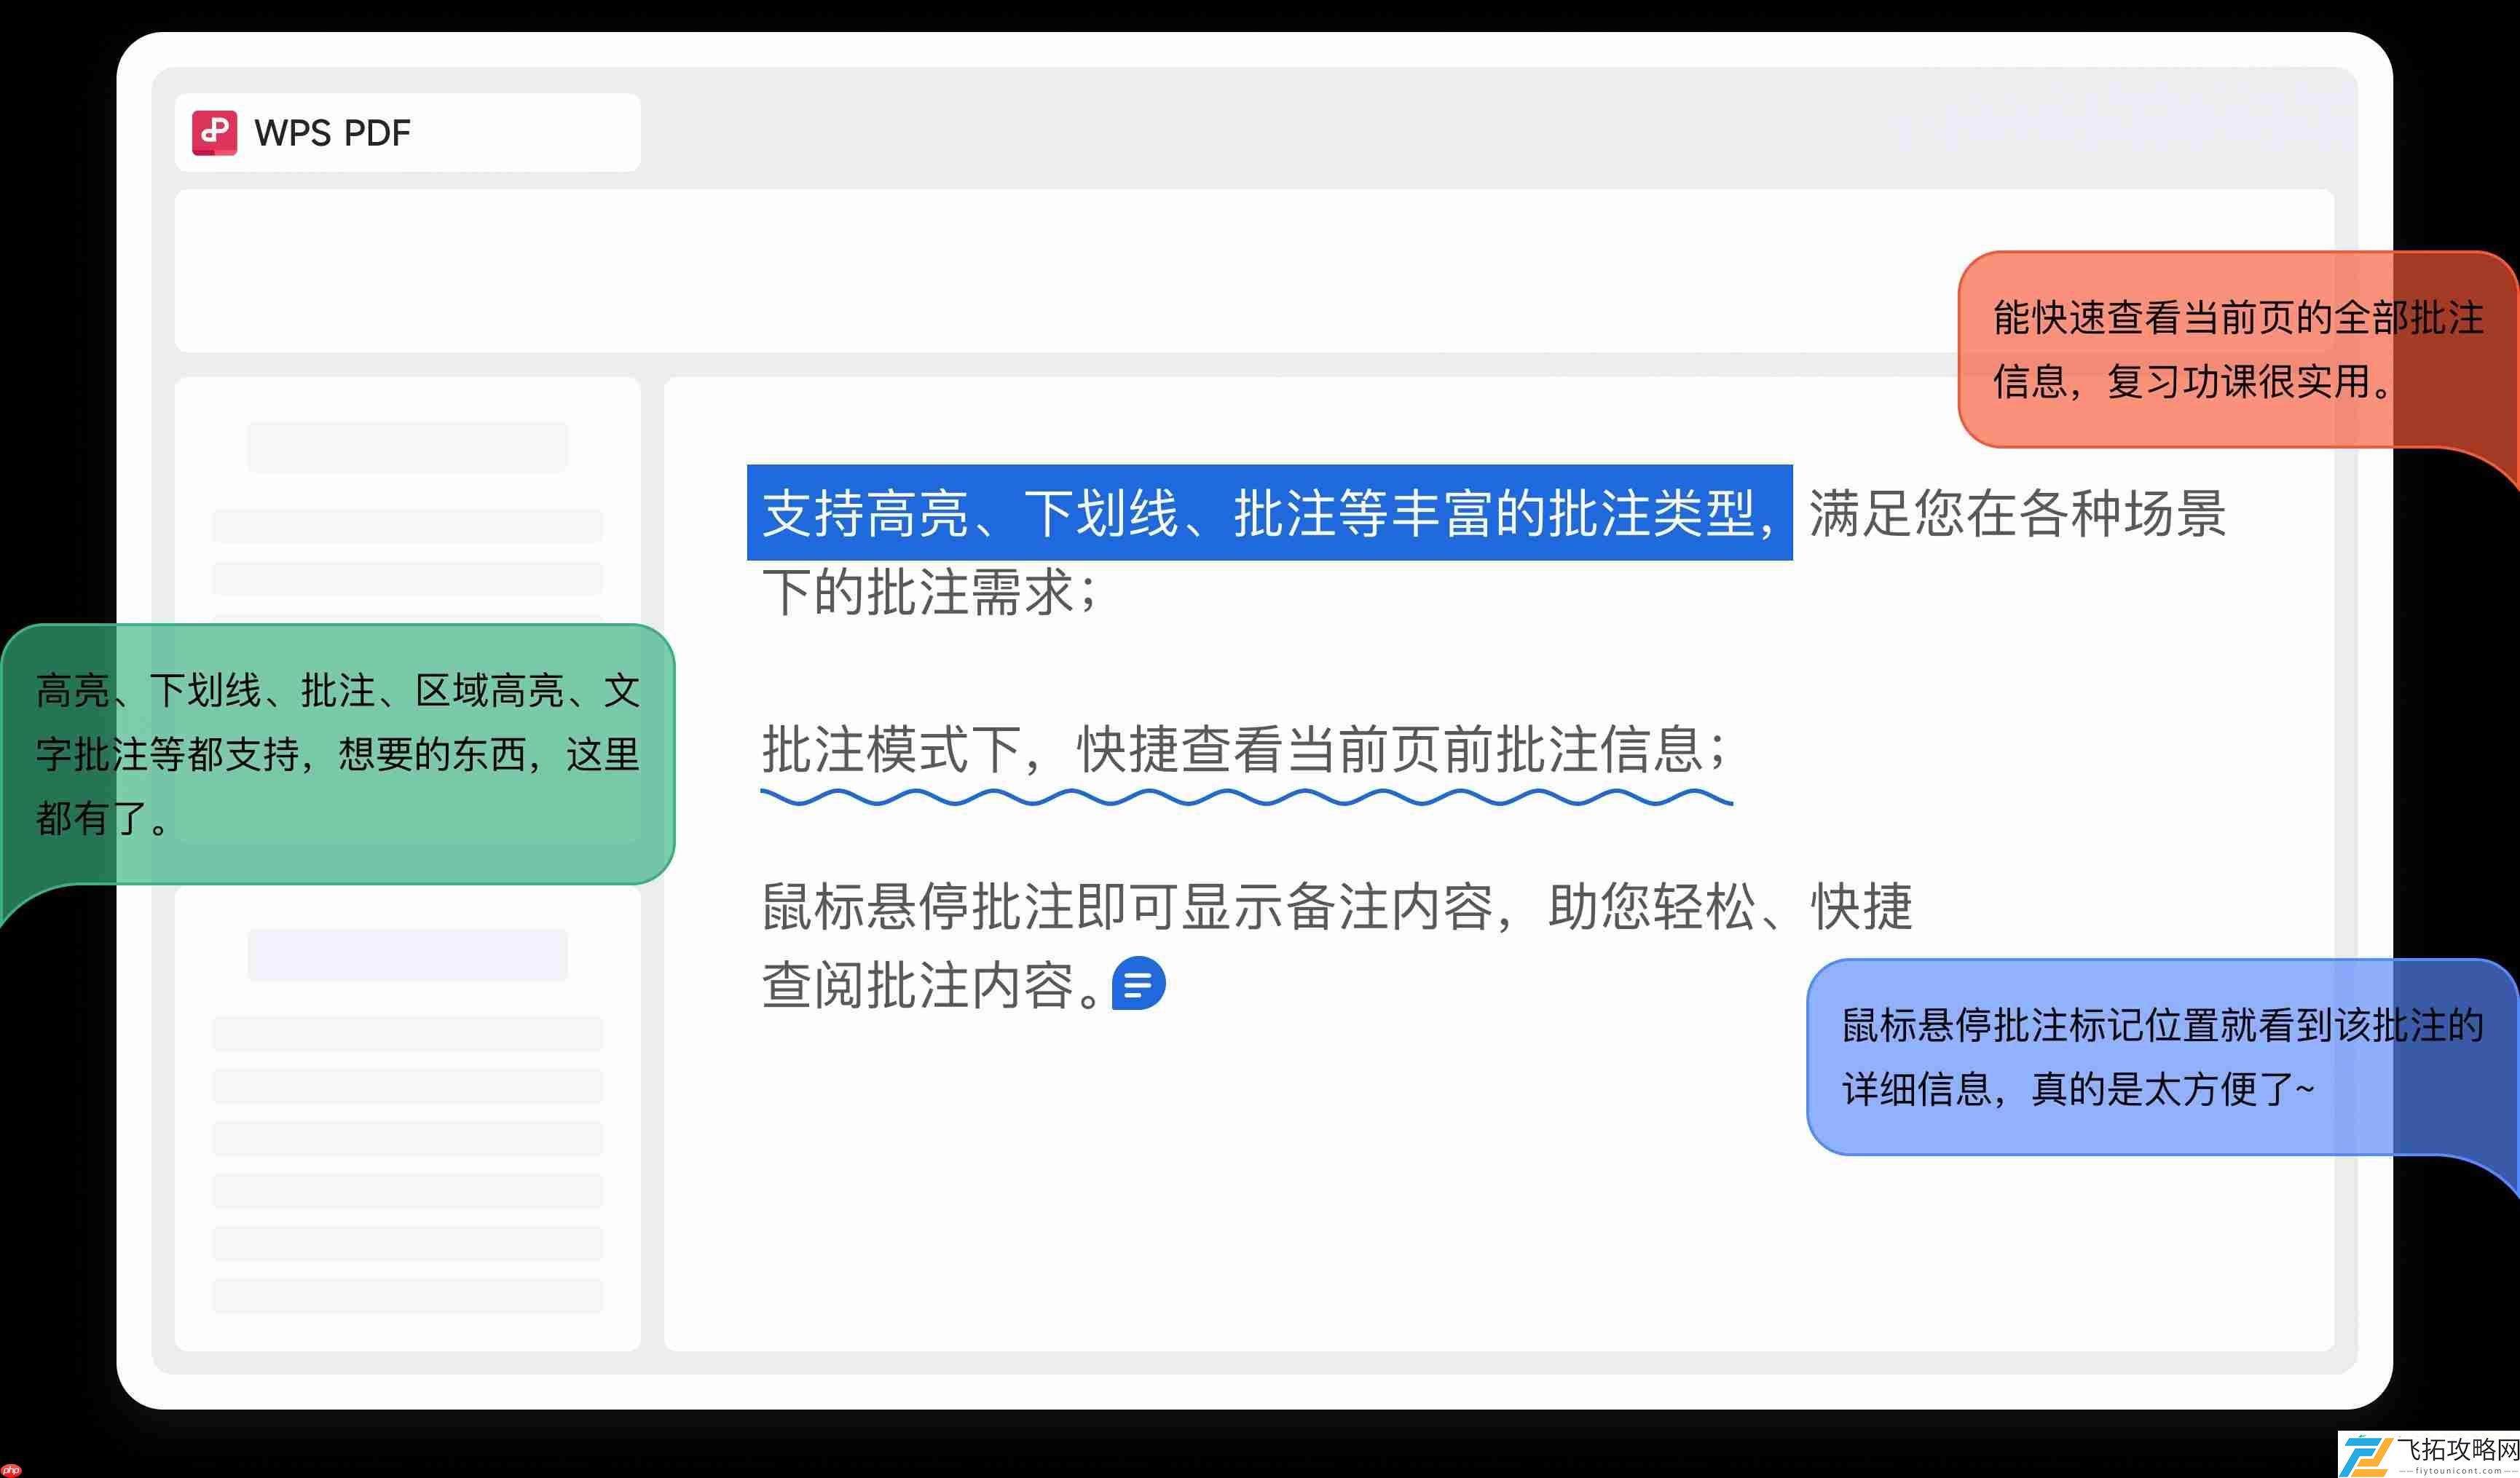Select the WPS PDF title tab
Image resolution: width=2520 pixels, height=1478 pixels.
(x=407, y=132)
